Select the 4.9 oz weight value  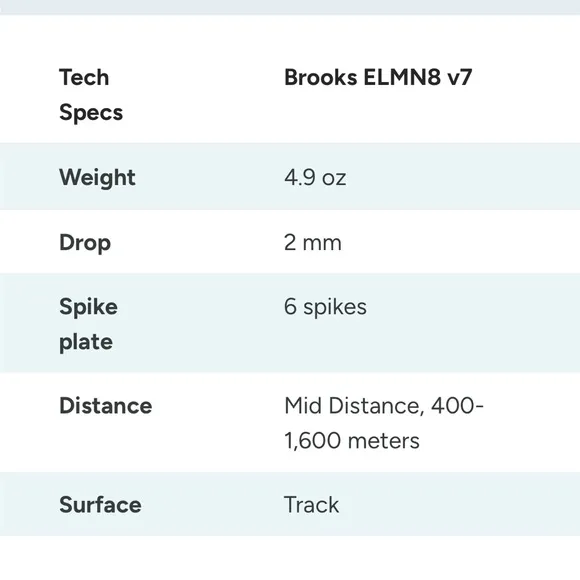click(315, 178)
